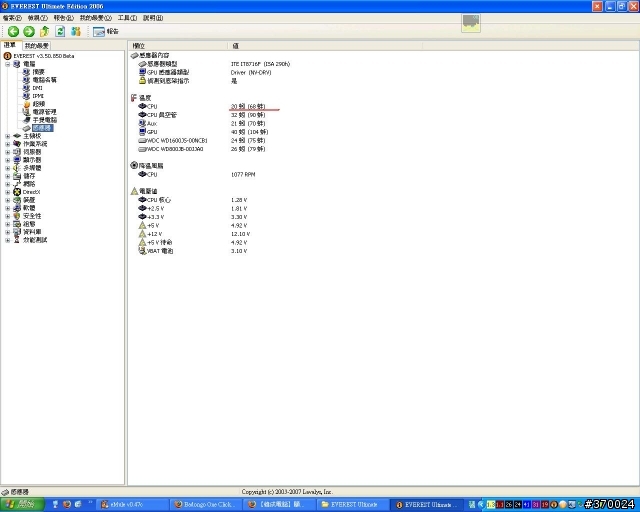This screenshot has width=640, height=512.
Task: Select the IPMI tree item
Action: 38,96
